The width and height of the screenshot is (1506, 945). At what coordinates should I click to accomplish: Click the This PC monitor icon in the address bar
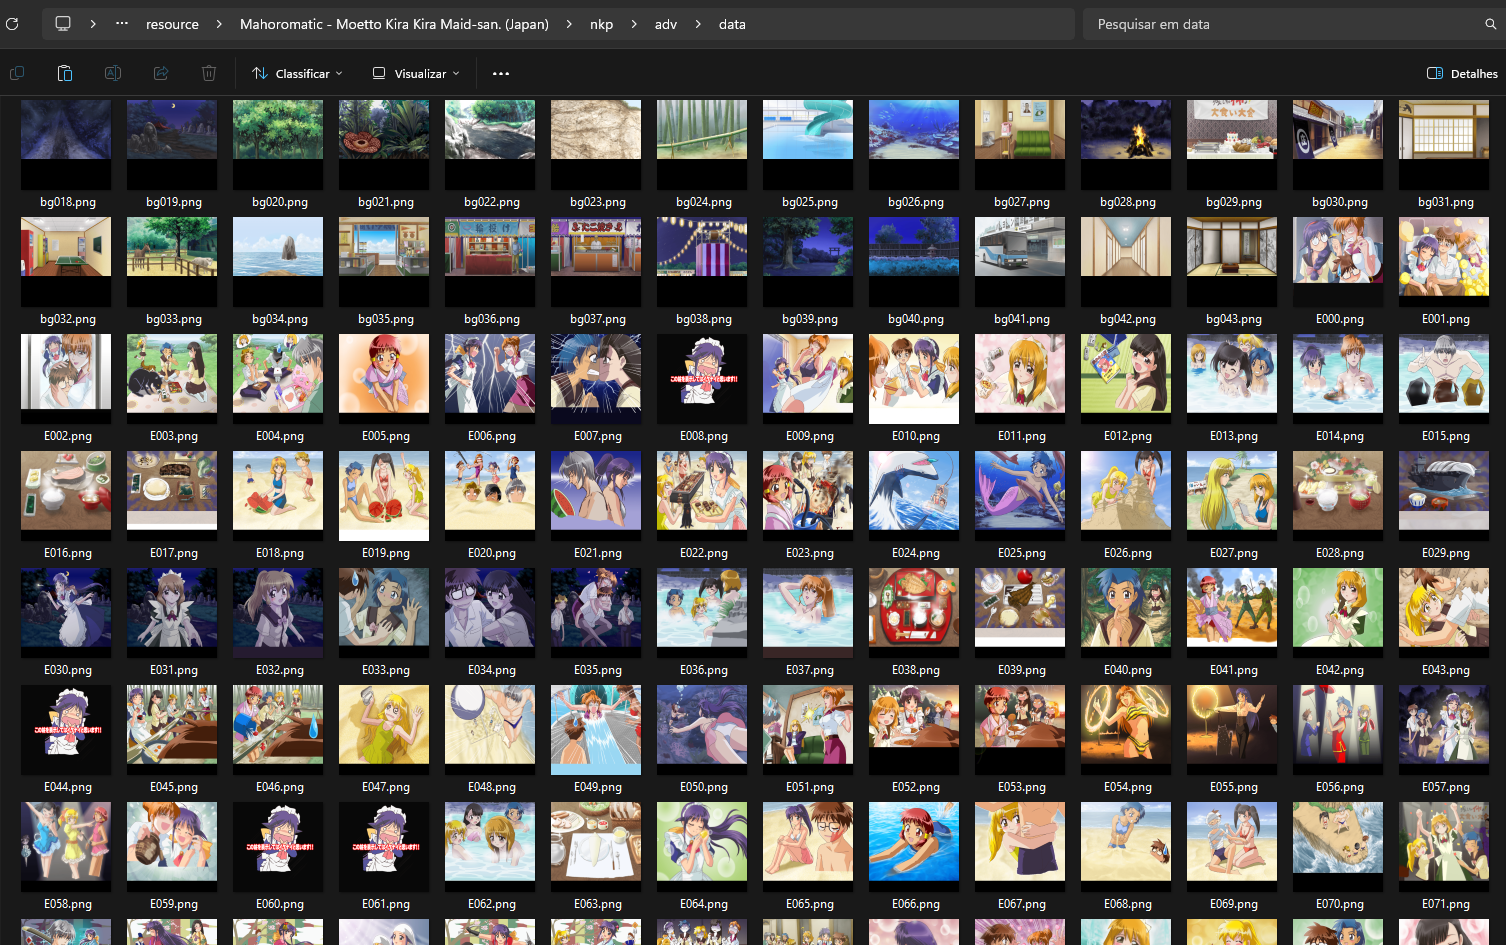[x=63, y=24]
